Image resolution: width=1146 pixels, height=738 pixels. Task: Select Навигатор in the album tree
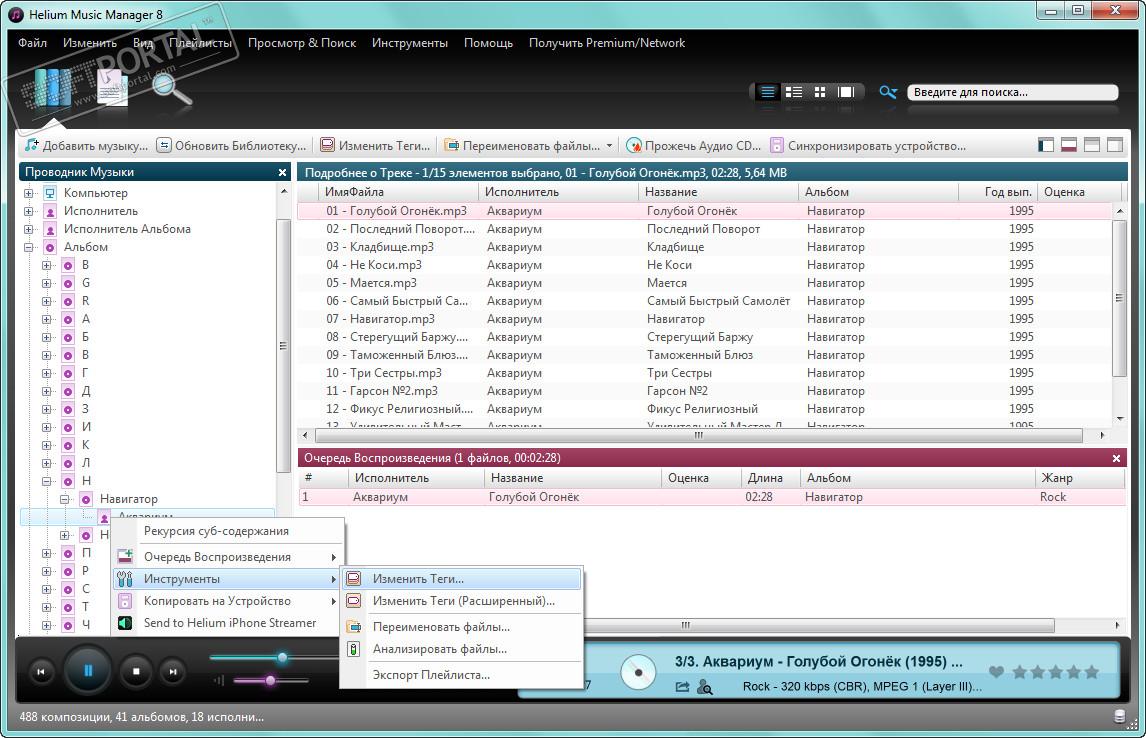pos(129,499)
